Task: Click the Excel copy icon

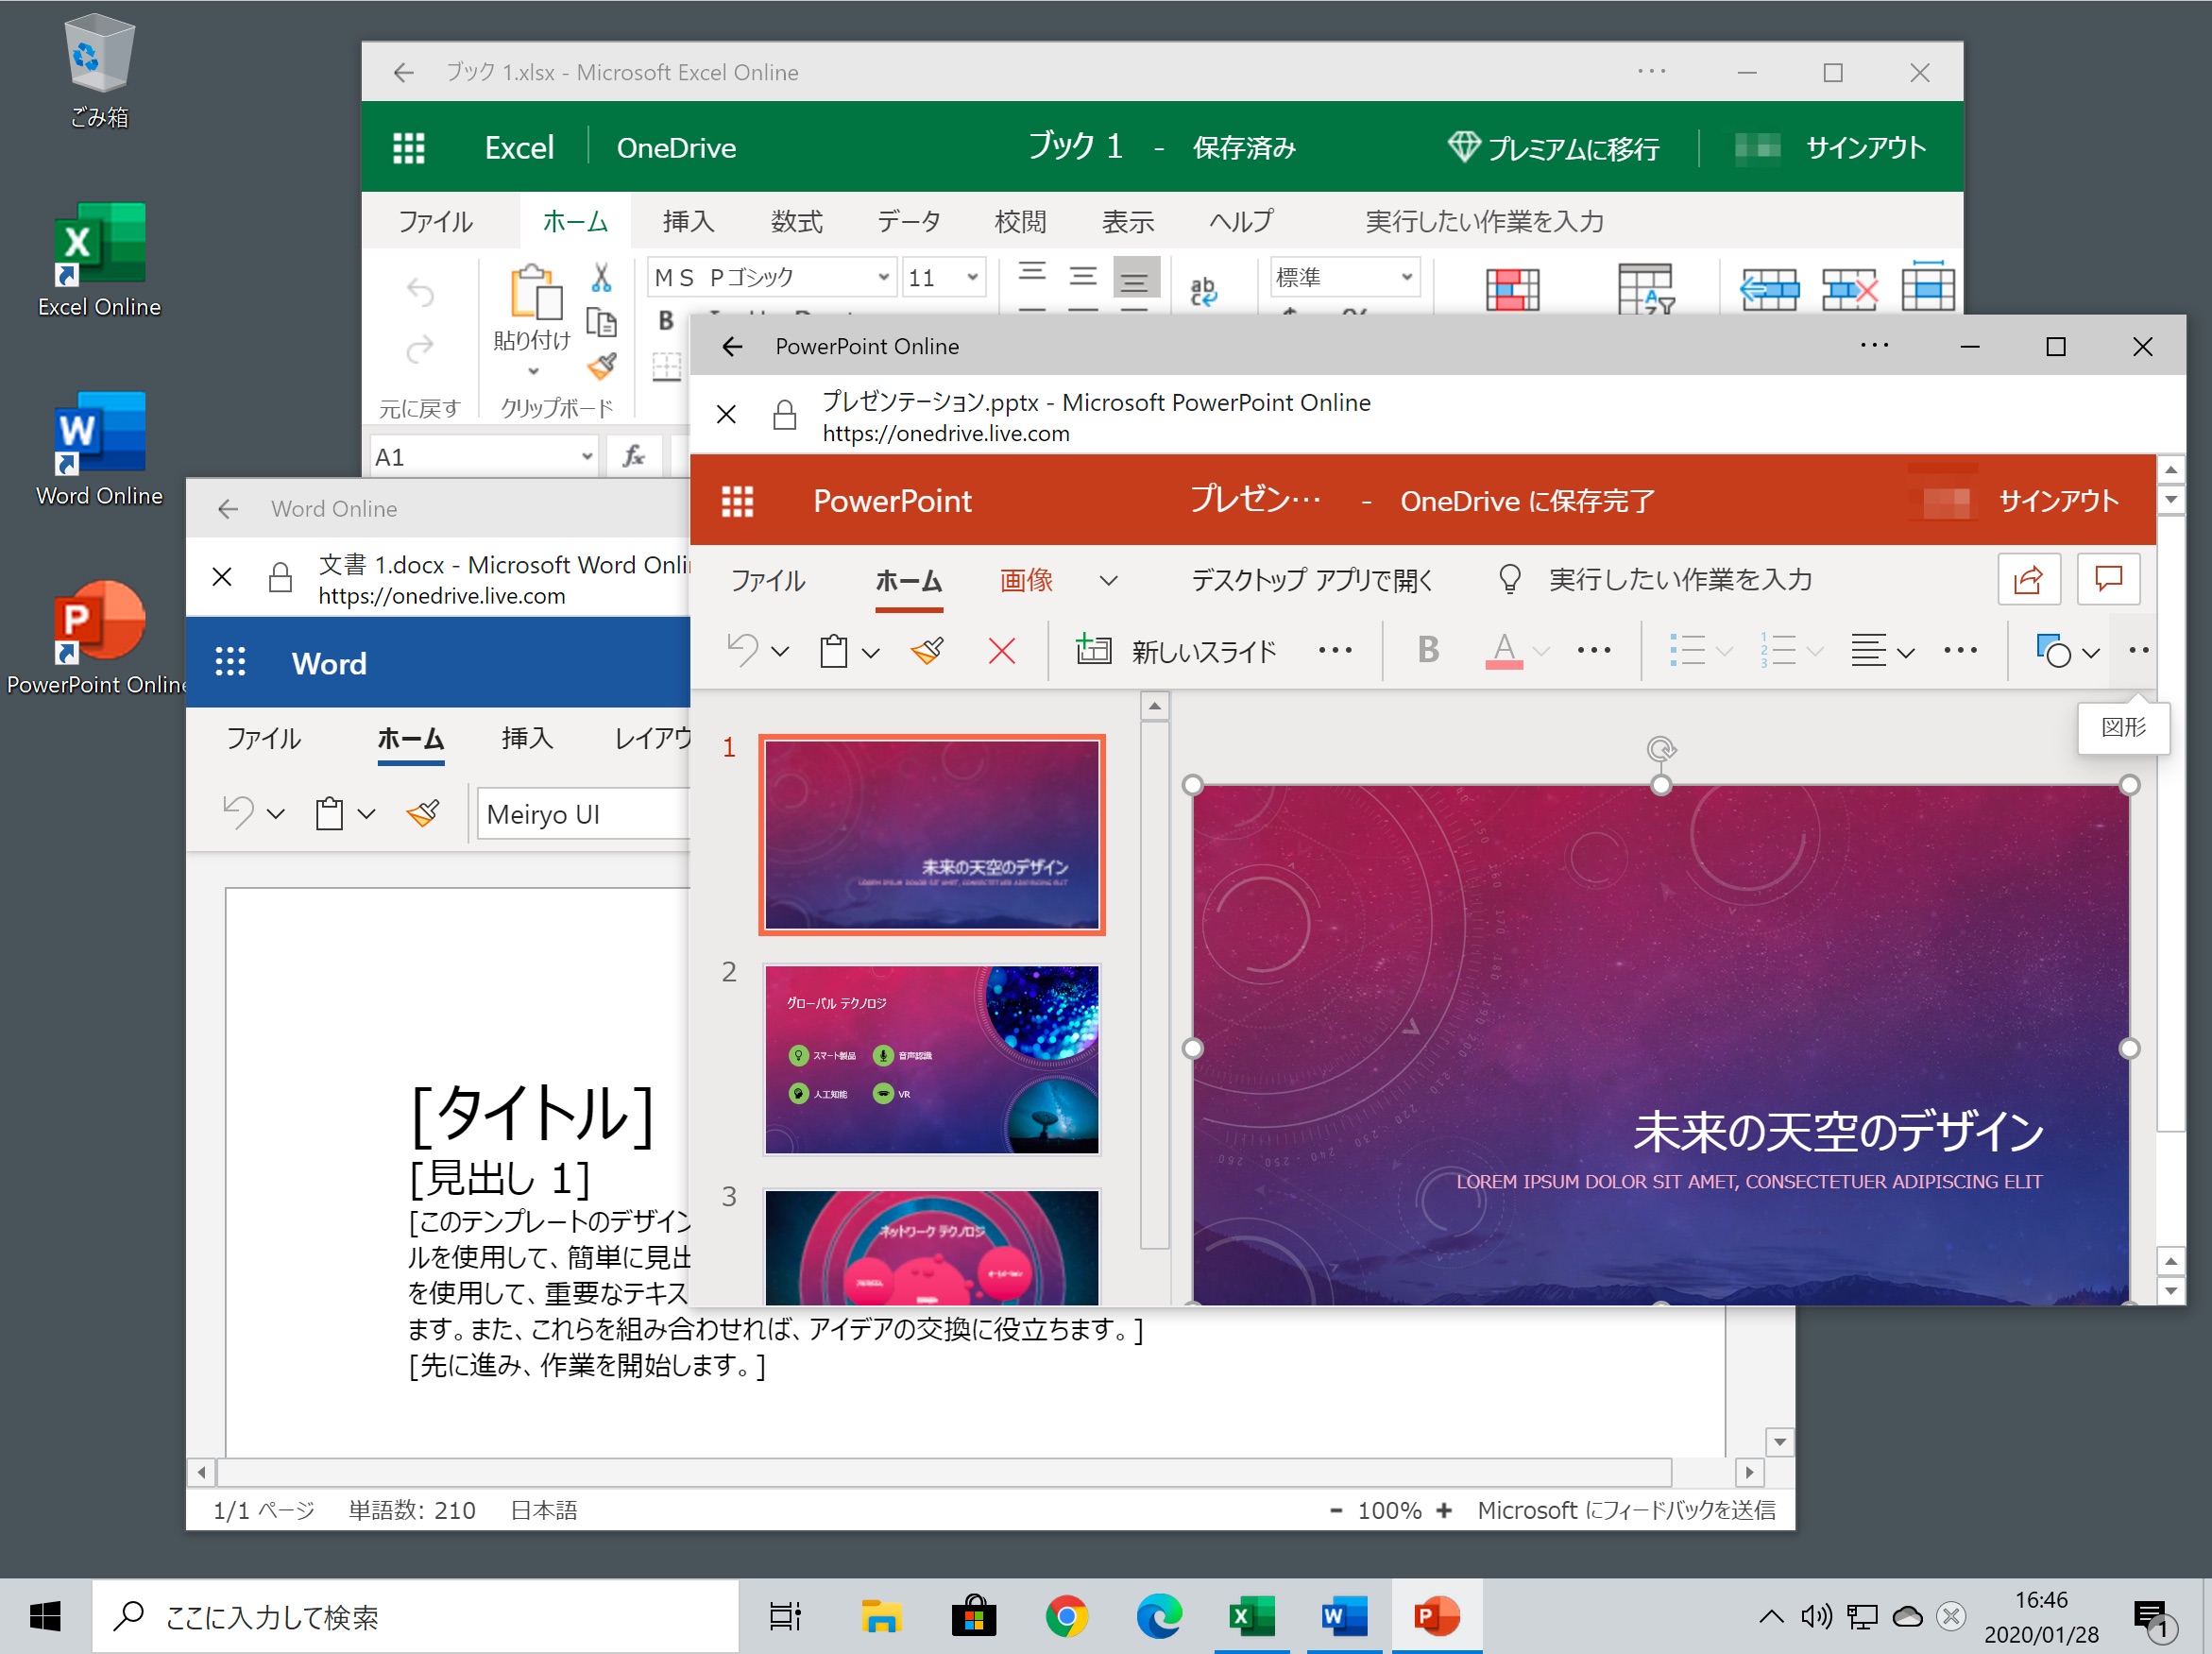Action: (x=601, y=322)
